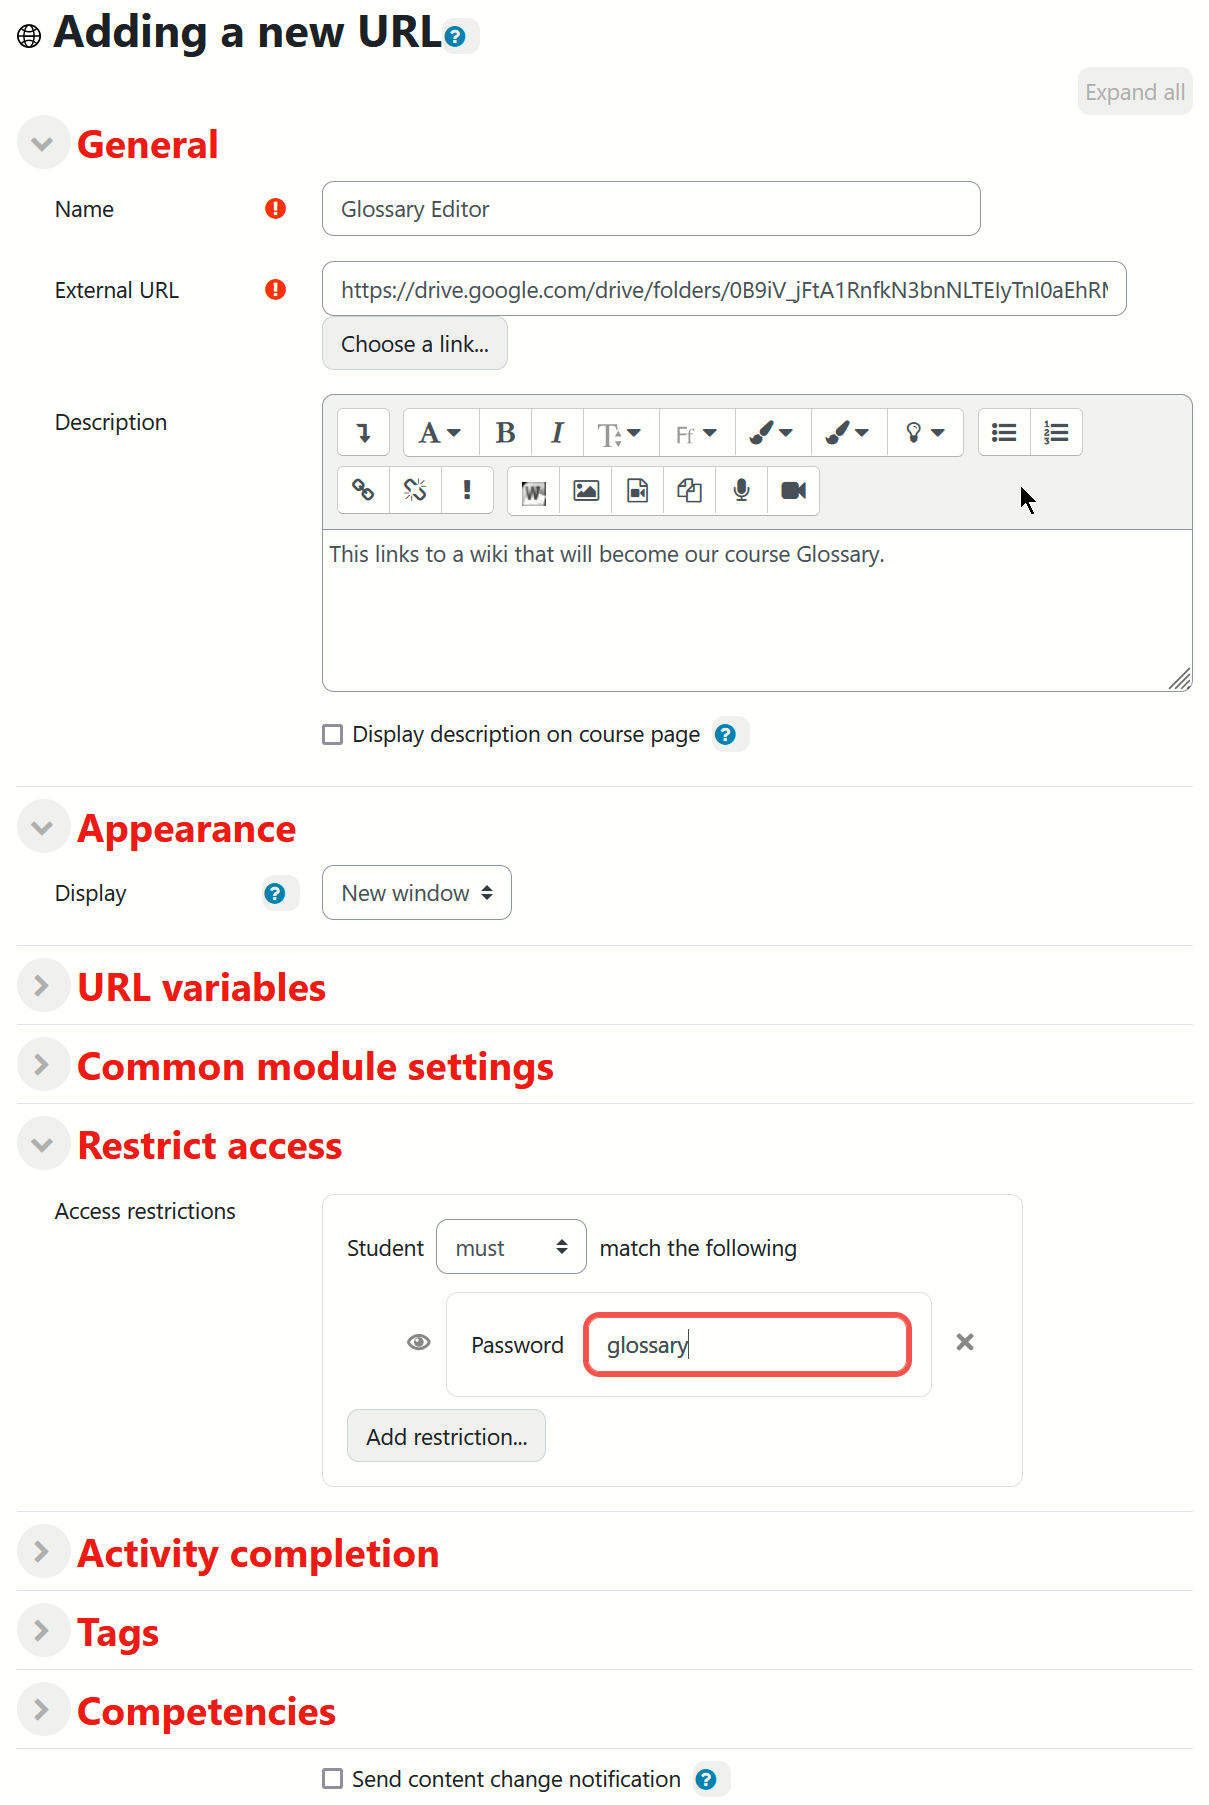Open the Display dropdown showing New window
Image resolution: width=1209 pixels, height=1805 pixels.
pos(416,893)
